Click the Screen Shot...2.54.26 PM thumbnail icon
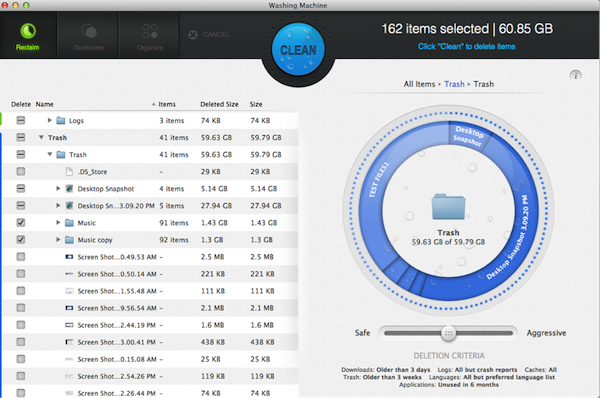 coord(69,376)
